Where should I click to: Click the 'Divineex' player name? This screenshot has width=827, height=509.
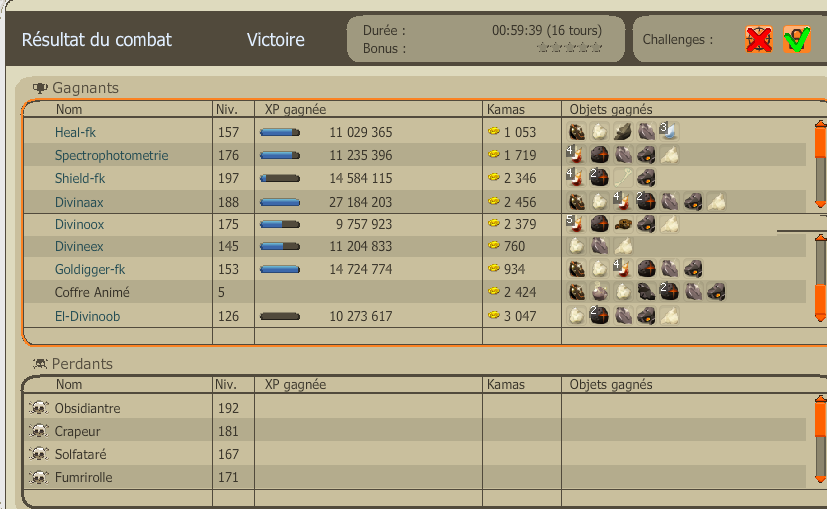click(79, 246)
